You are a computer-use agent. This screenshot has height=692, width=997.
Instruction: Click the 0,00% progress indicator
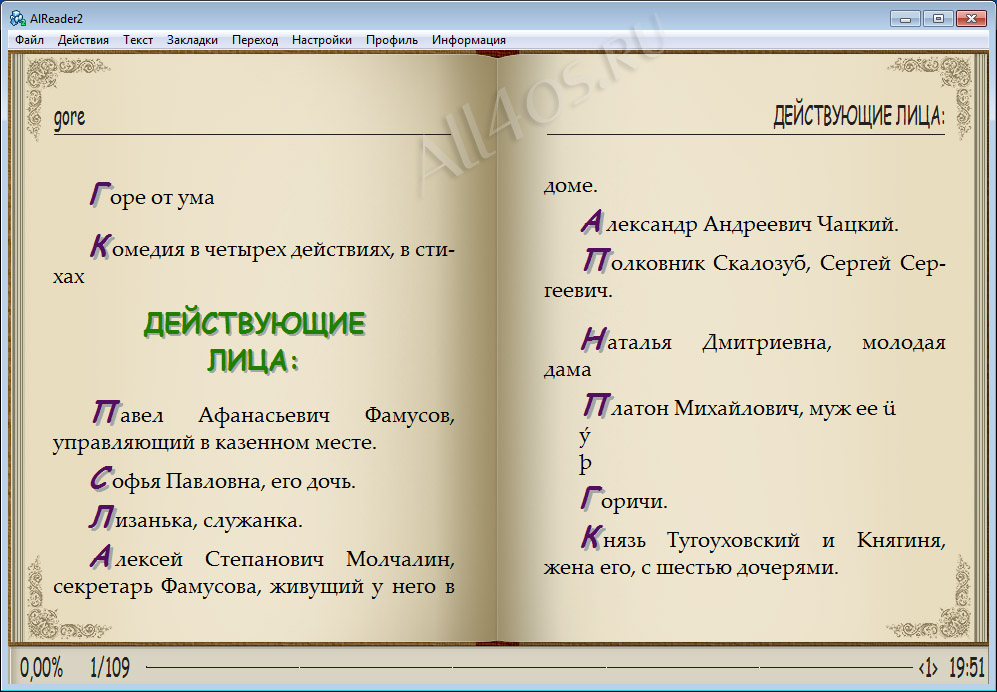[41, 668]
